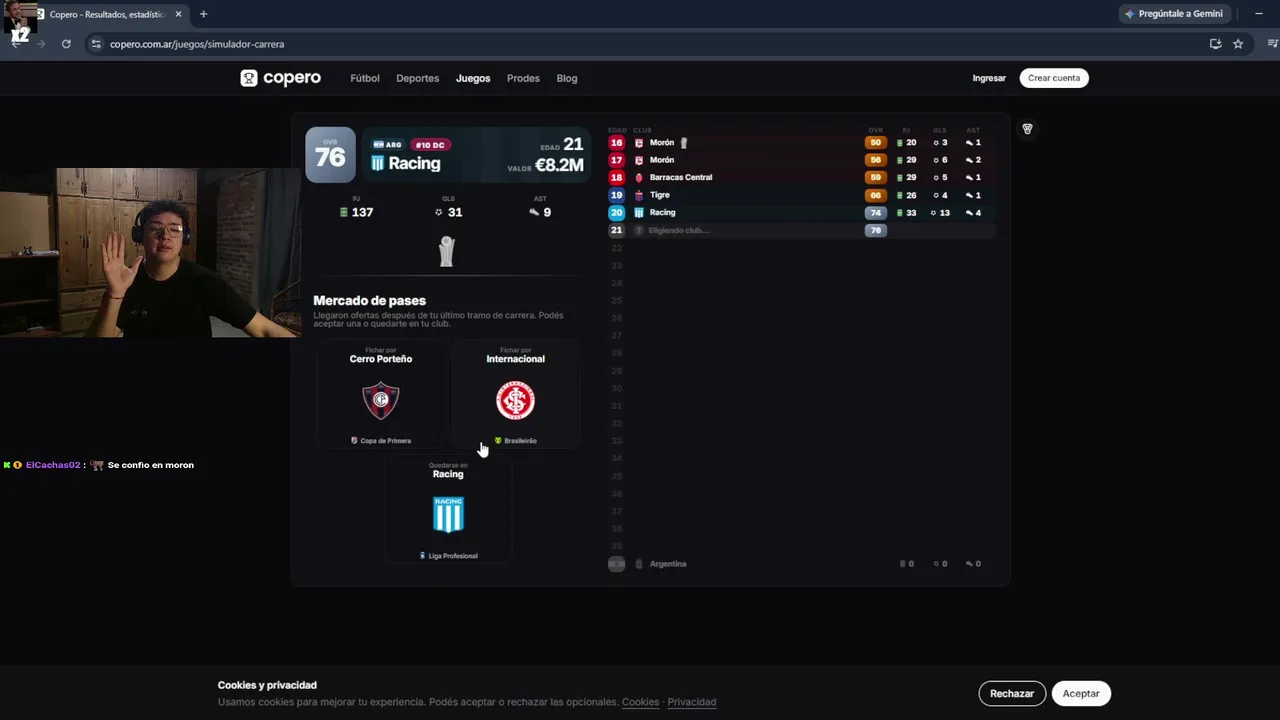Click the Mercado de pases heading
This screenshot has height=720, width=1280.
click(x=369, y=301)
